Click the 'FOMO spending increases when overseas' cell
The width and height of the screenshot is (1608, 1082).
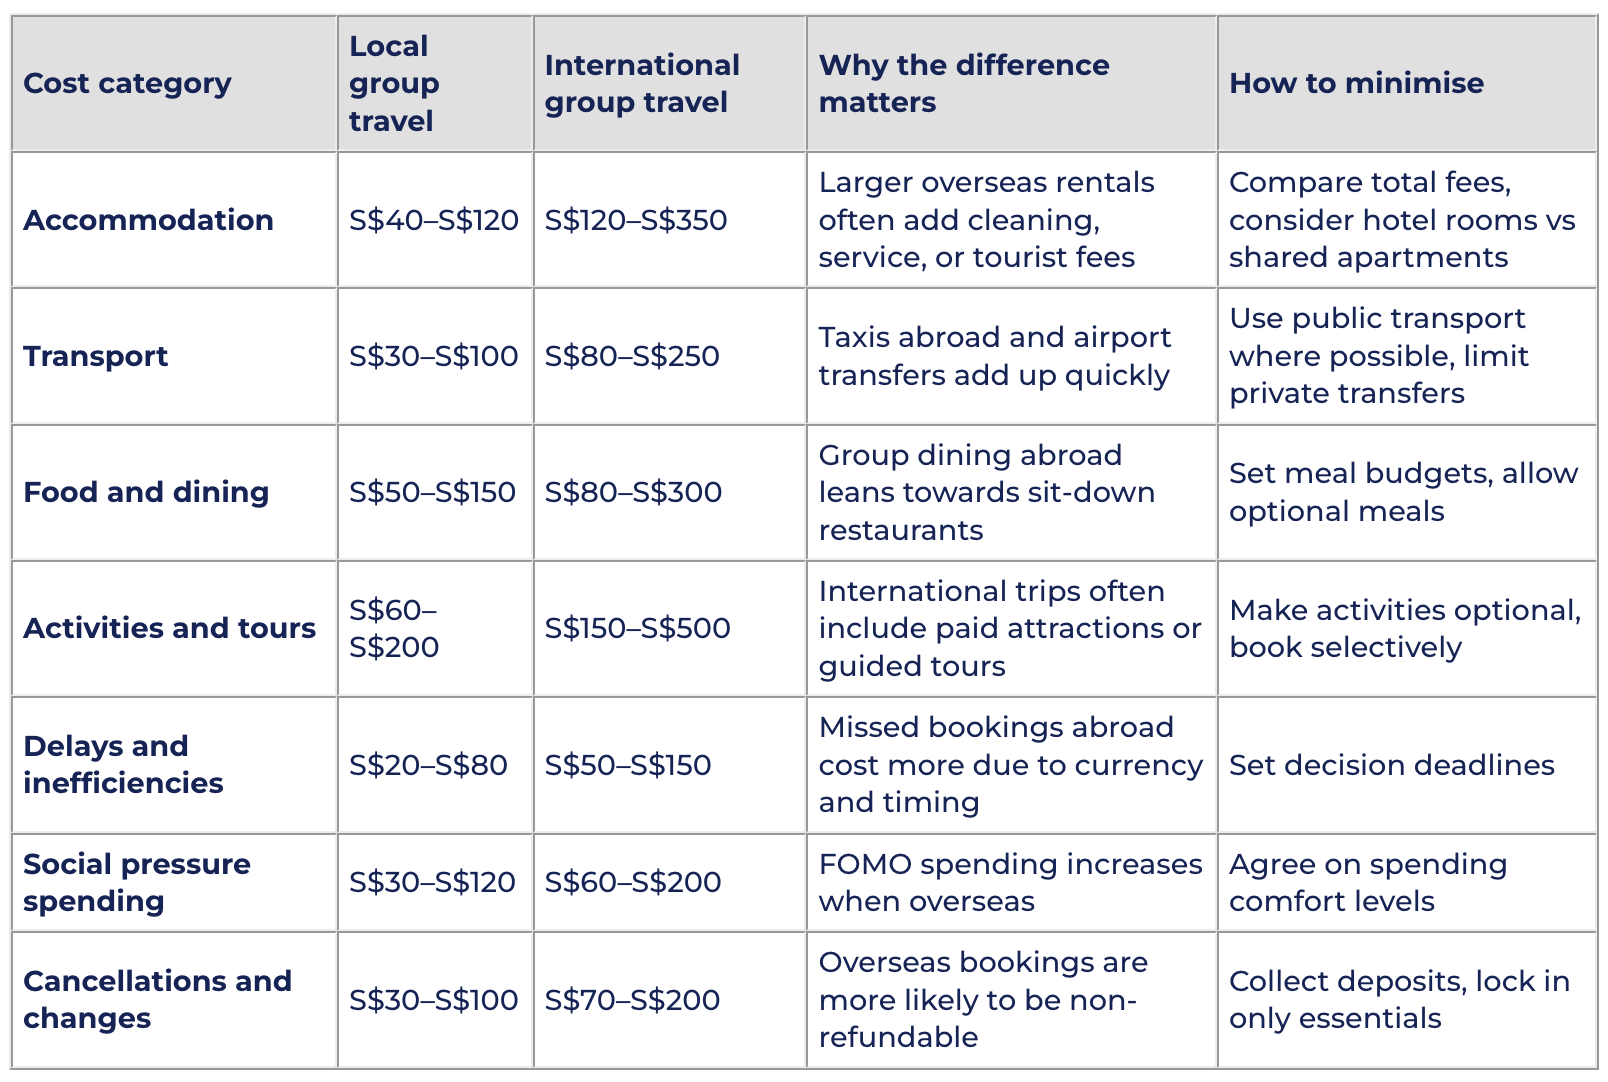pyautogui.click(x=1011, y=882)
